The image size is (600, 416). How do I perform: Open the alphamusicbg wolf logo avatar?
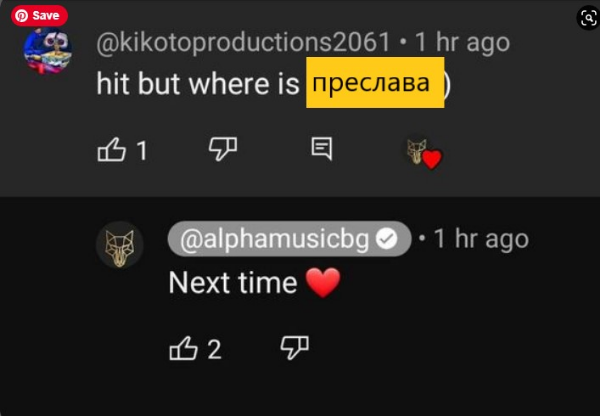pyautogui.click(x=120, y=245)
